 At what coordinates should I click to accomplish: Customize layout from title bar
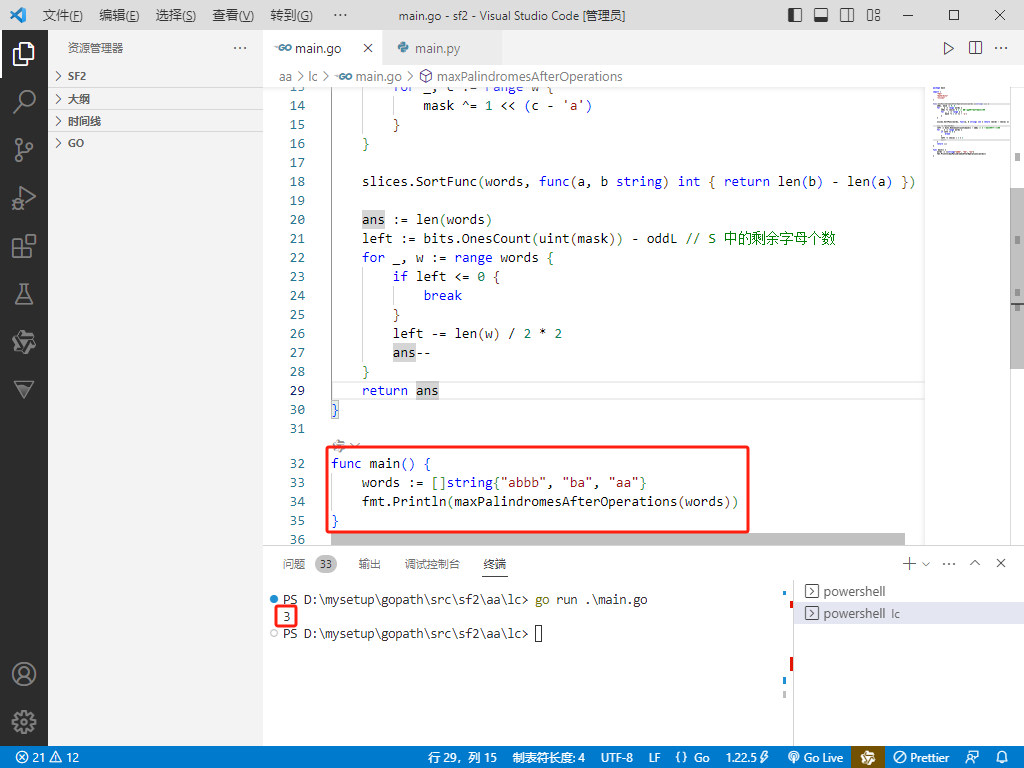873,15
